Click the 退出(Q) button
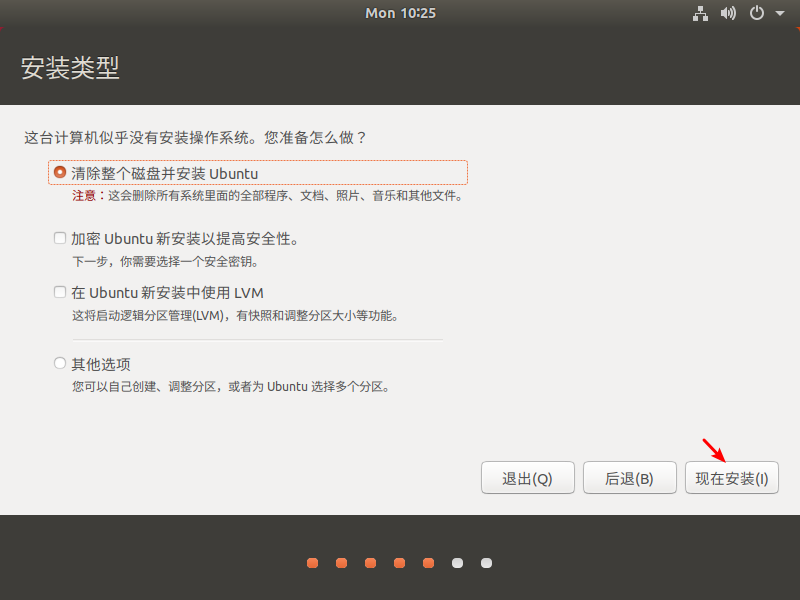The image size is (800, 600). coord(528,478)
